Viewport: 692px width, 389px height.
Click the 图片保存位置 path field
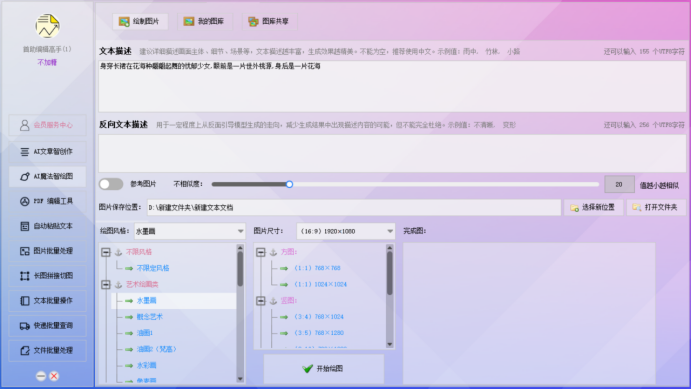pos(354,208)
